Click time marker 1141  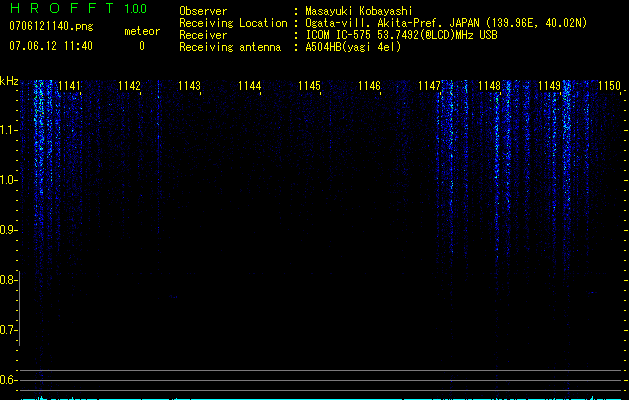pos(69,86)
